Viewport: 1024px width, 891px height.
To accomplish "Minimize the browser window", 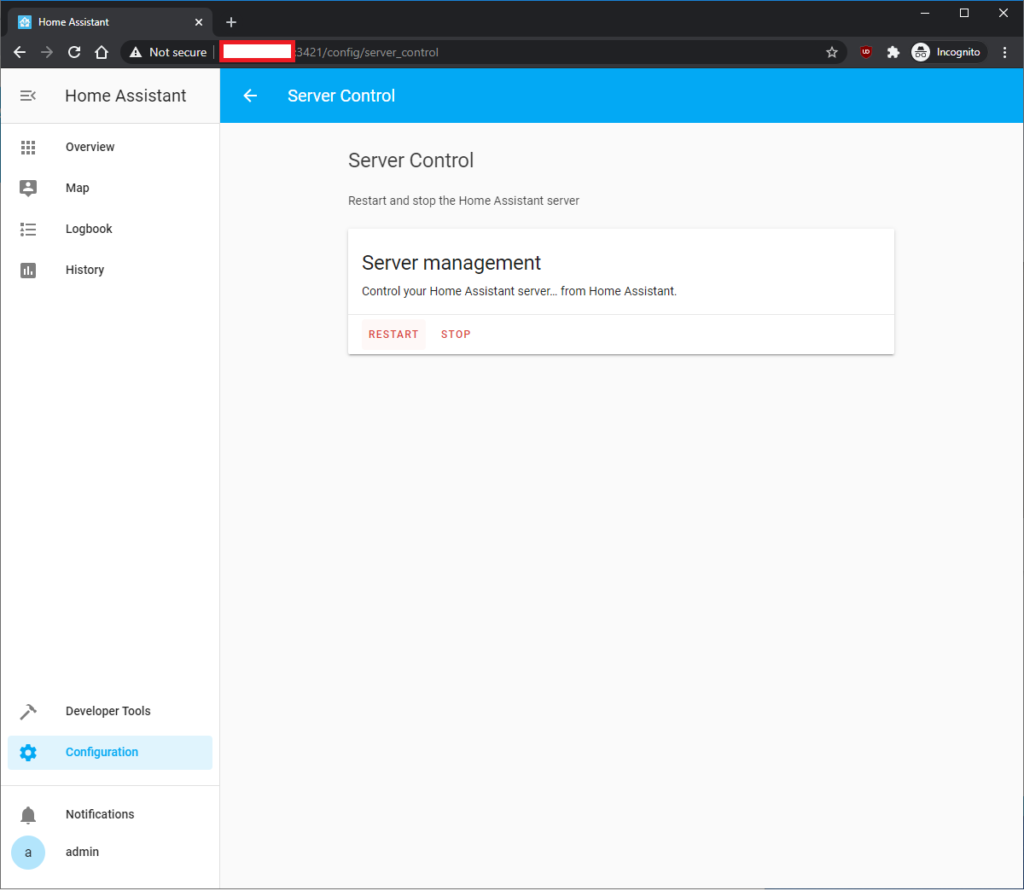I will 925,13.
